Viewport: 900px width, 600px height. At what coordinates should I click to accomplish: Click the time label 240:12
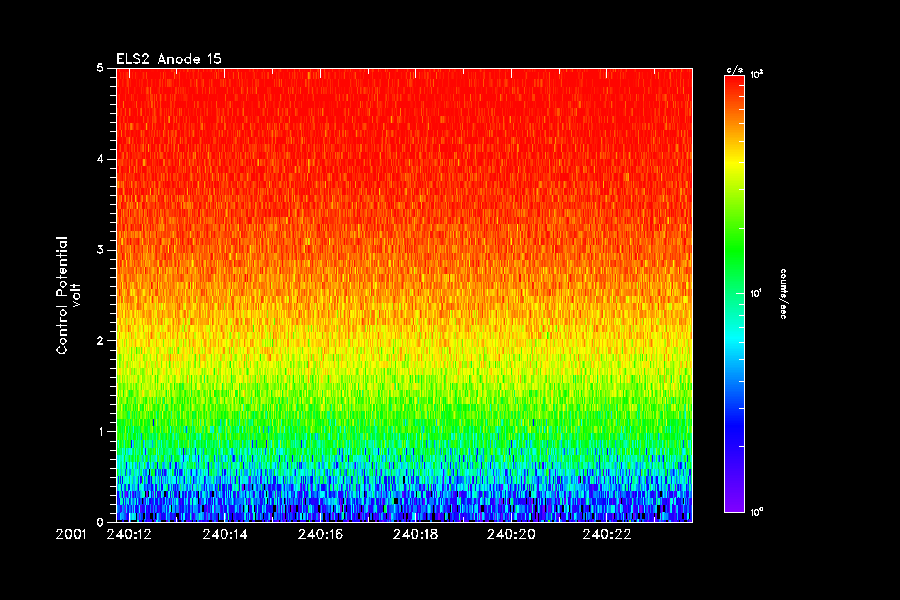129,535
